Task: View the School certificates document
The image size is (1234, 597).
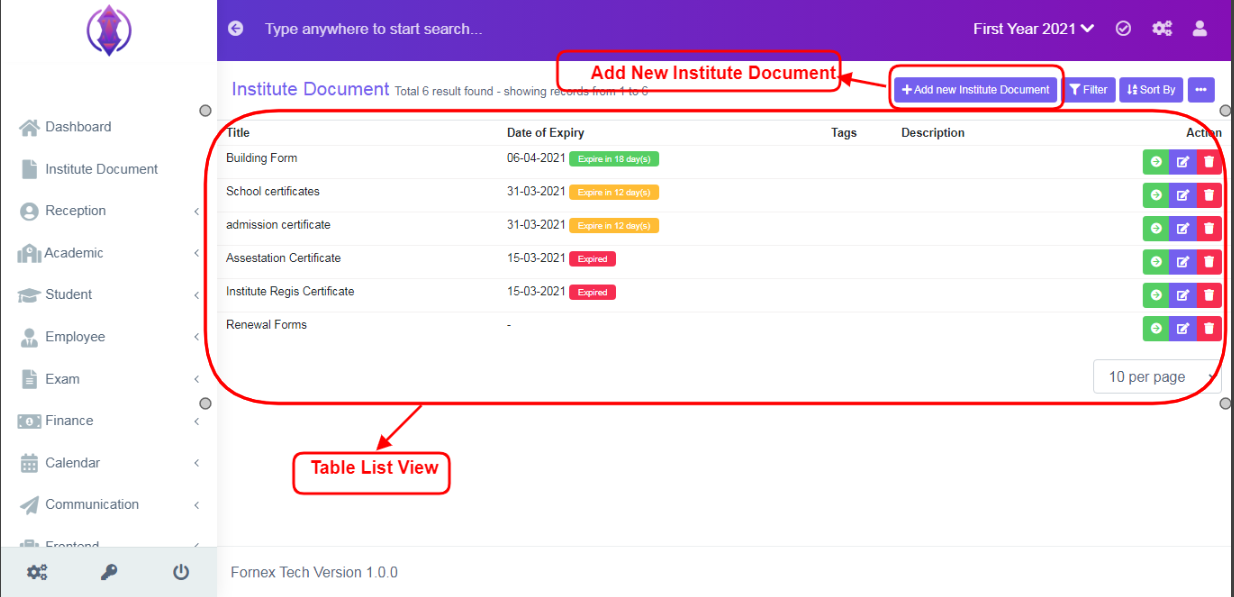Action: coord(1156,195)
